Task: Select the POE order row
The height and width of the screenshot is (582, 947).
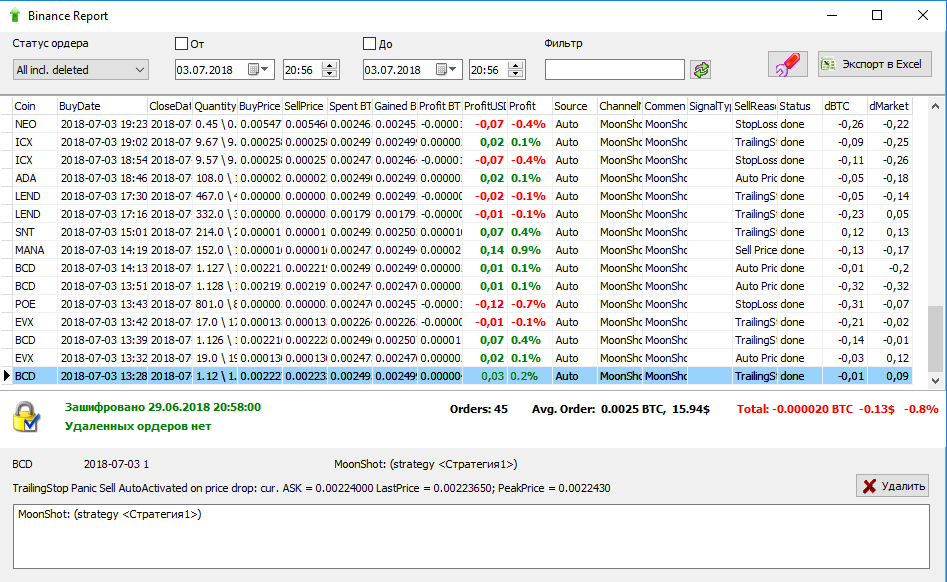Action: click(462, 304)
